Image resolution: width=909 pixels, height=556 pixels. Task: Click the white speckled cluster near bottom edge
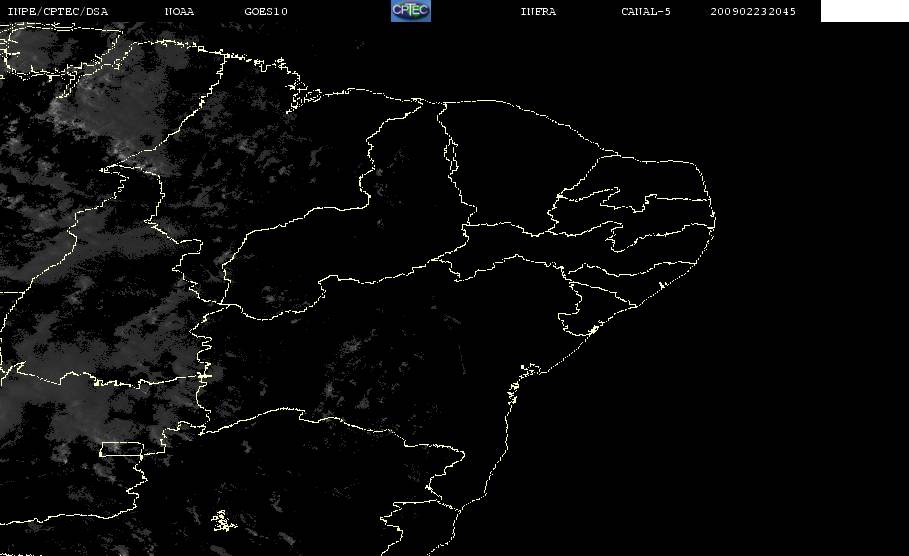pyautogui.click(x=223, y=521)
